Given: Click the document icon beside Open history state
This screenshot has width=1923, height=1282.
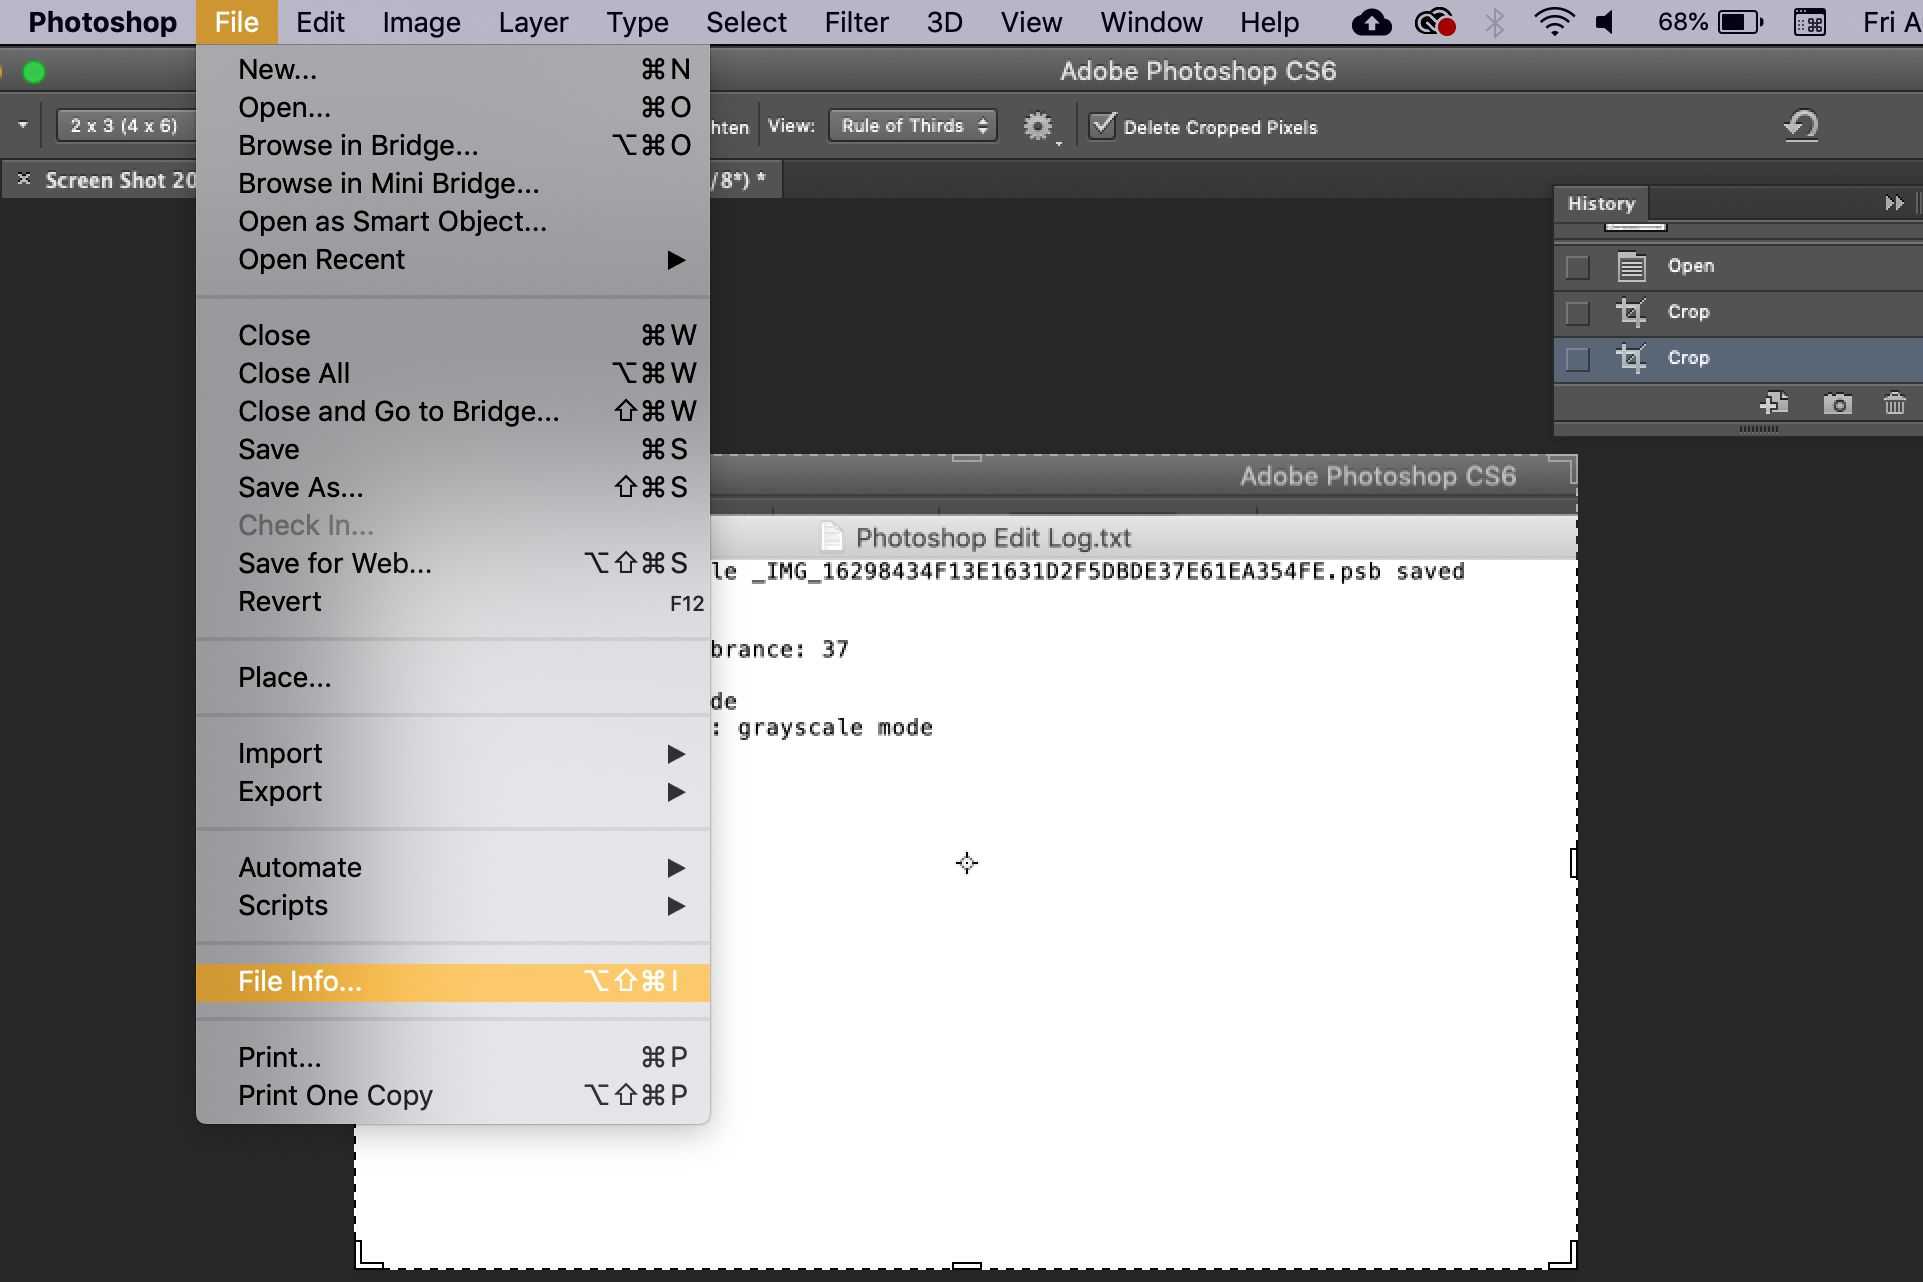Looking at the screenshot, I should click(x=1631, y=266).
